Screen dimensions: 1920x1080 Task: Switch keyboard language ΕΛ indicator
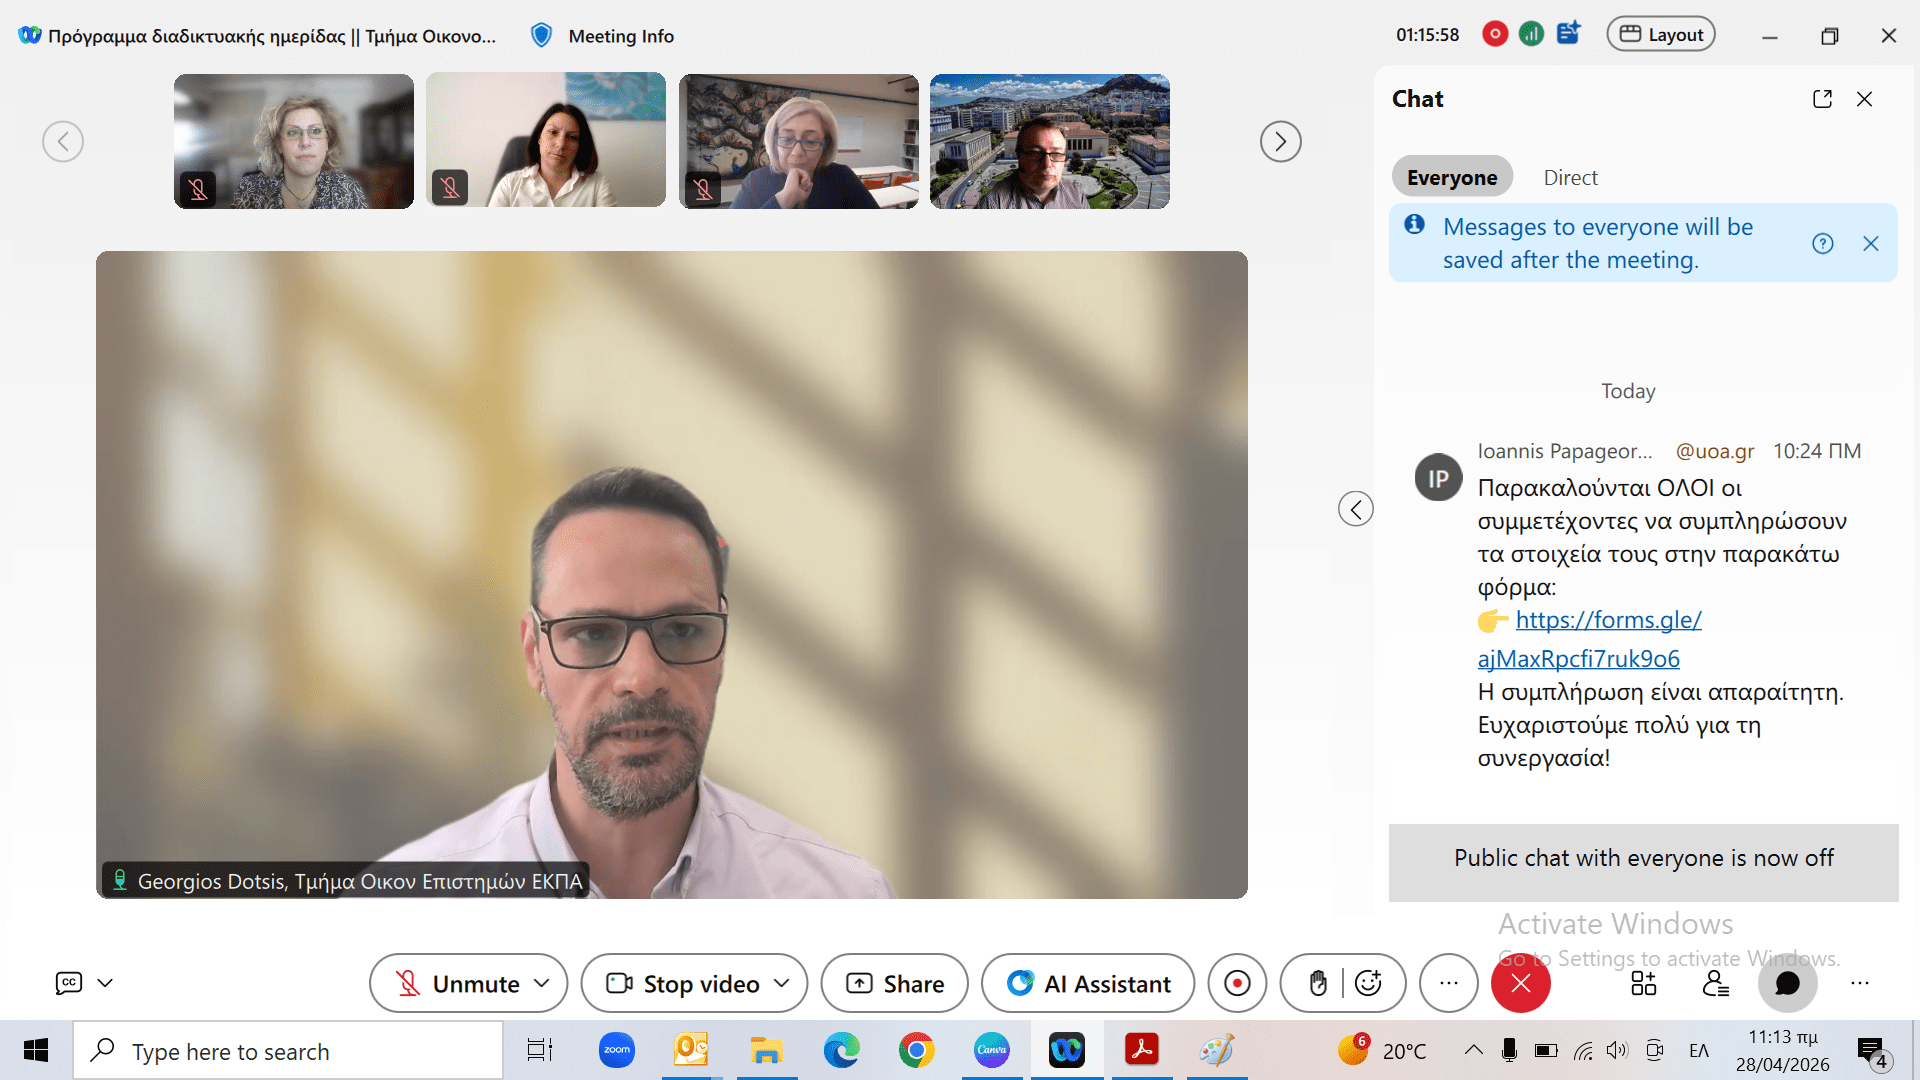[1699, 1050]
